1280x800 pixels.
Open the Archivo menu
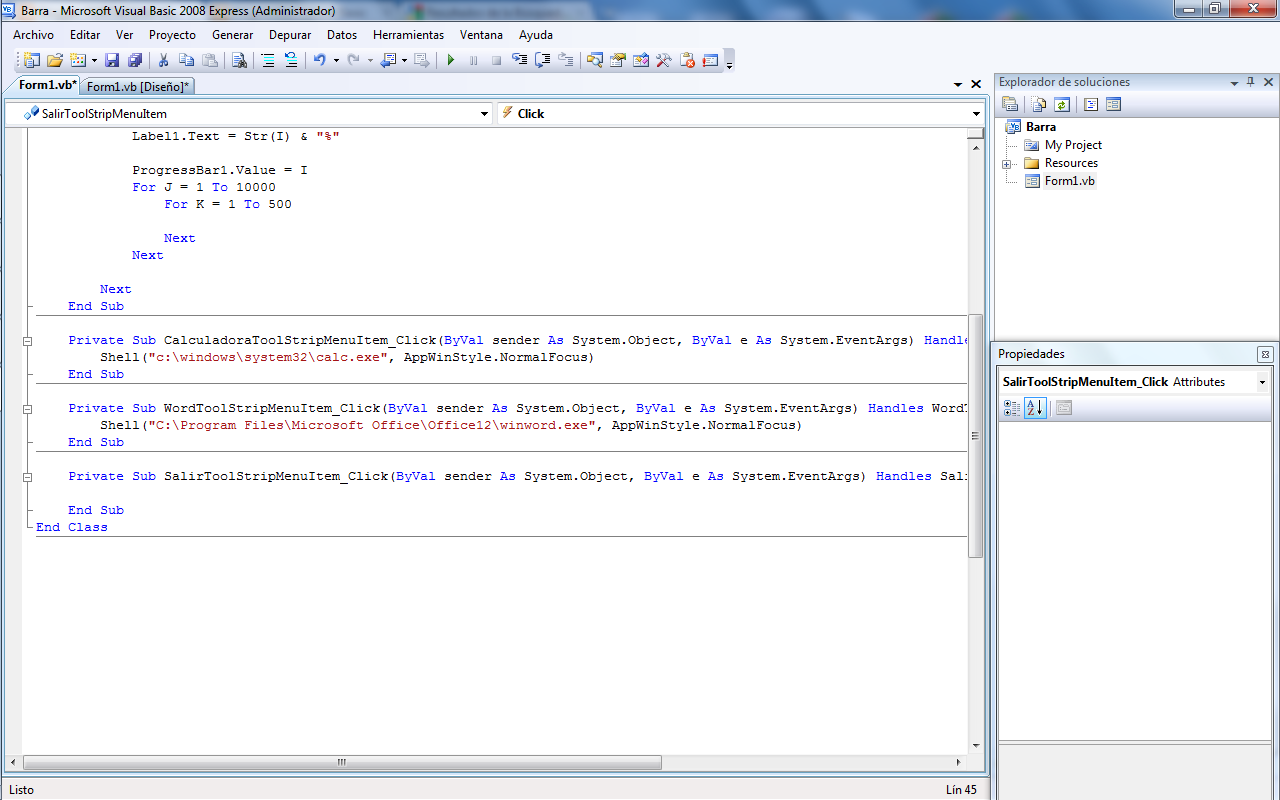click(x=33, y=34)
